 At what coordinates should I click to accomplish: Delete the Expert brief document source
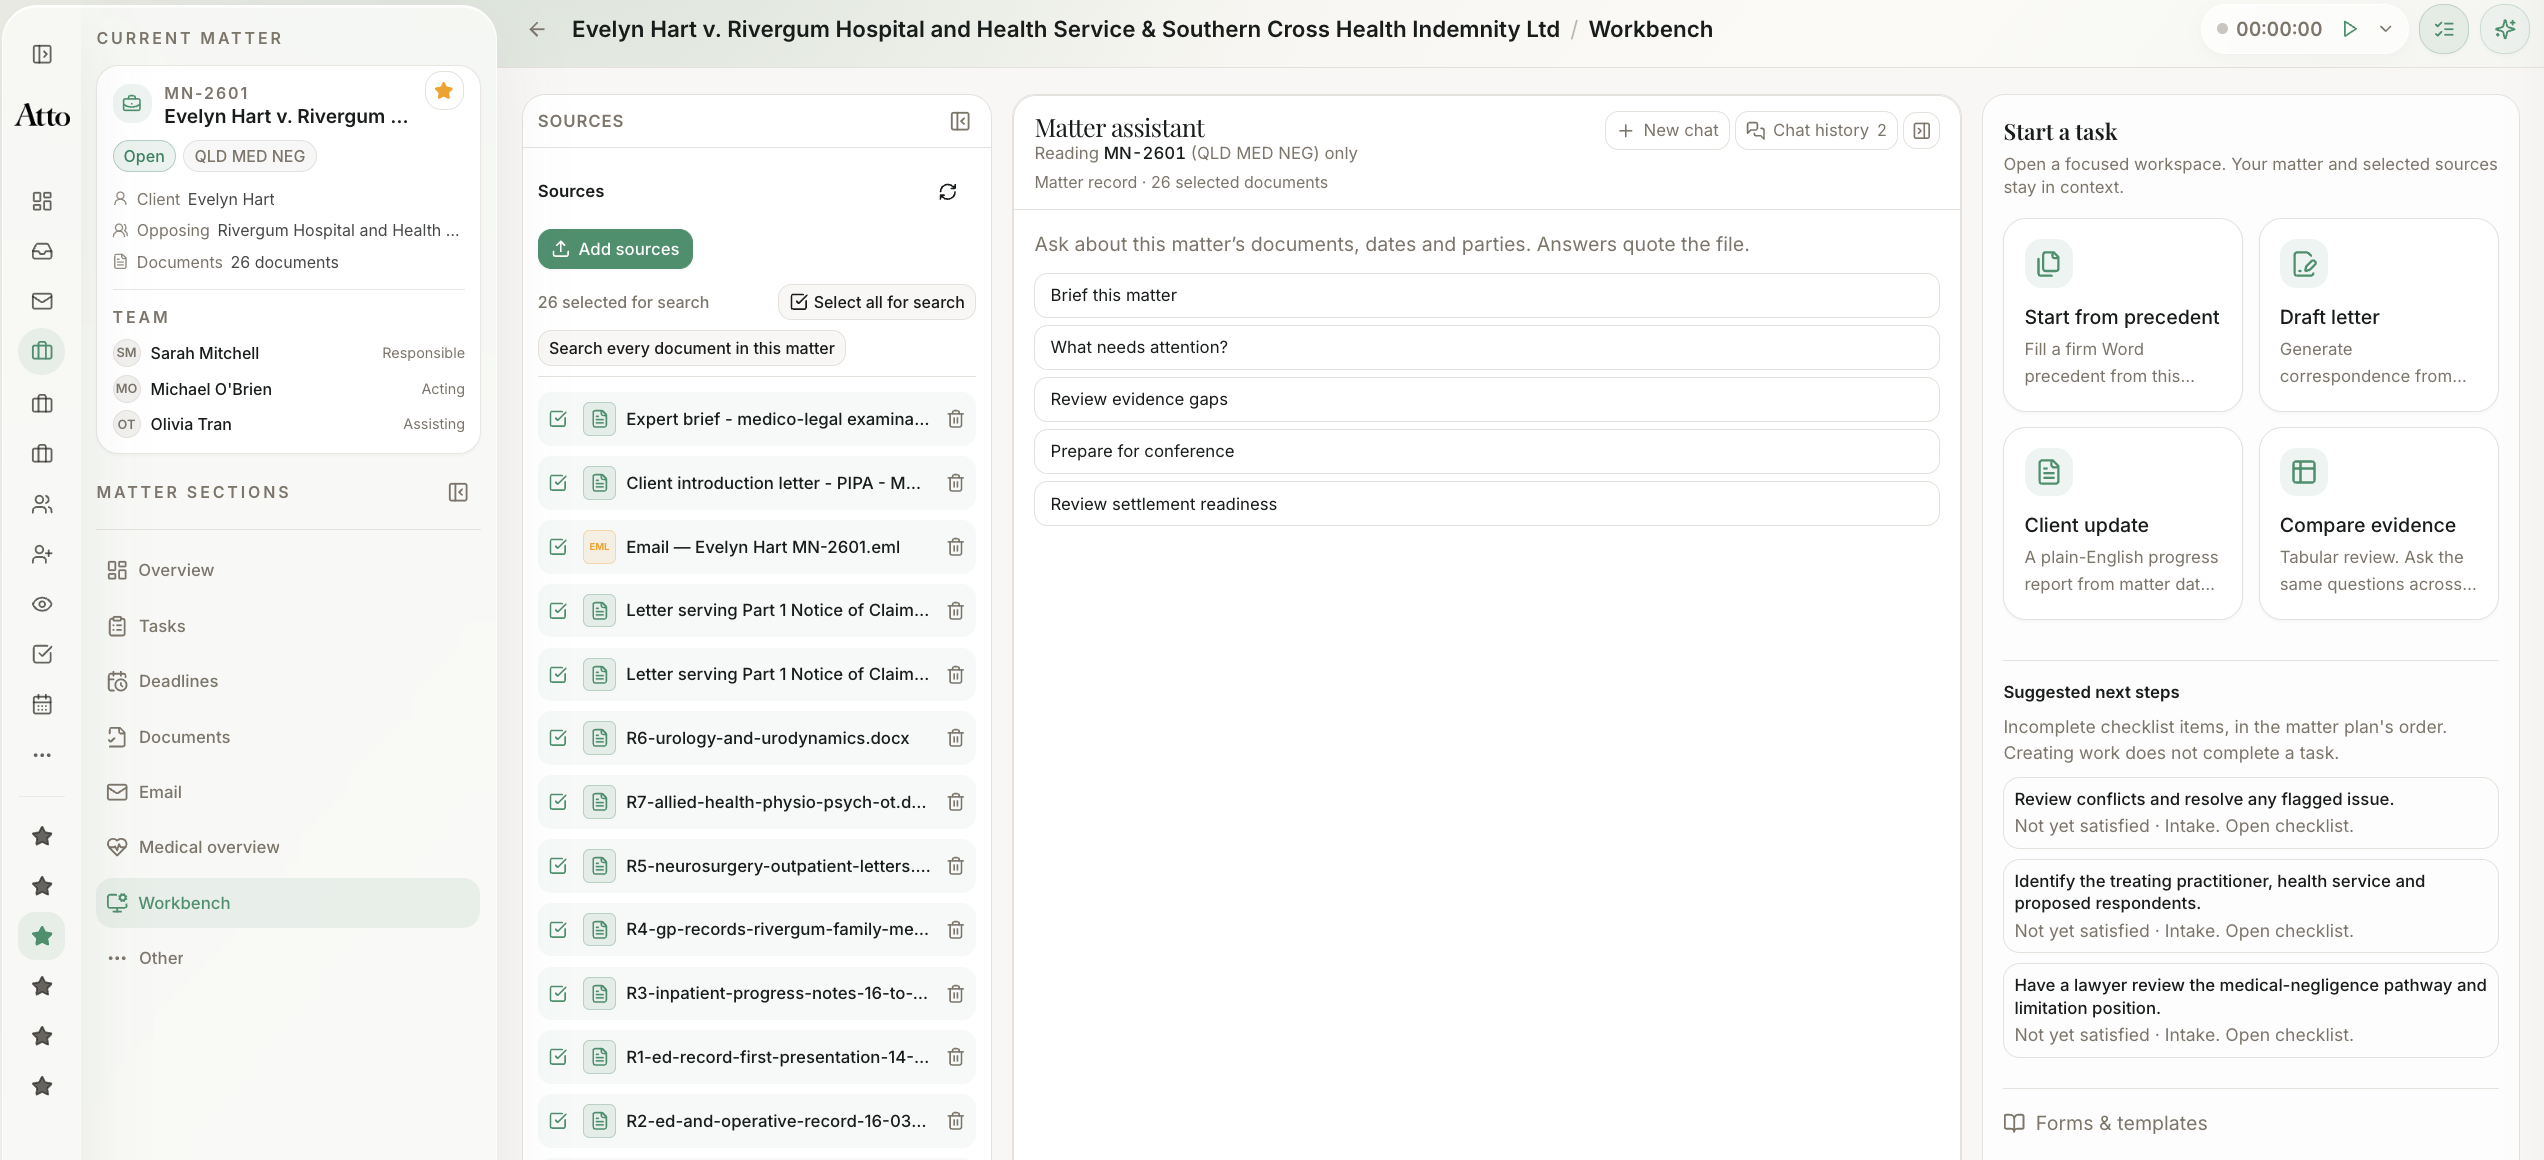[955, 419]
